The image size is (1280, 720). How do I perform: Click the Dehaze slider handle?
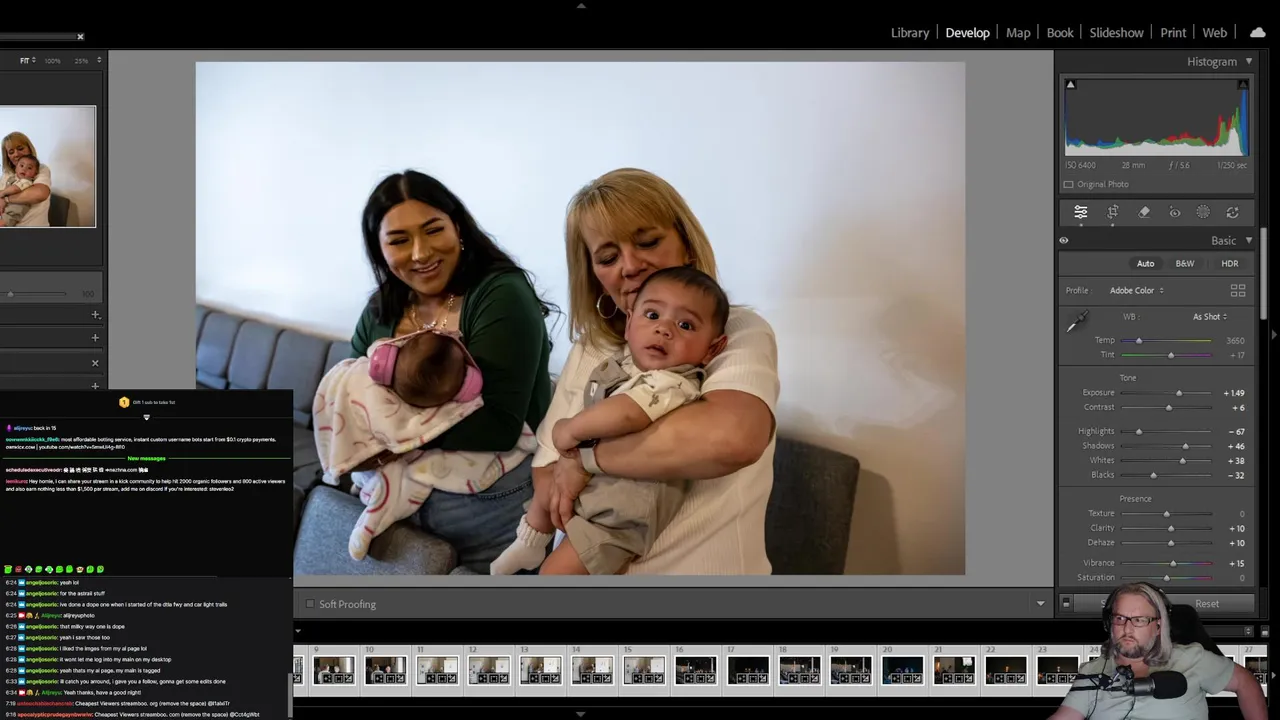point(1171,543)
